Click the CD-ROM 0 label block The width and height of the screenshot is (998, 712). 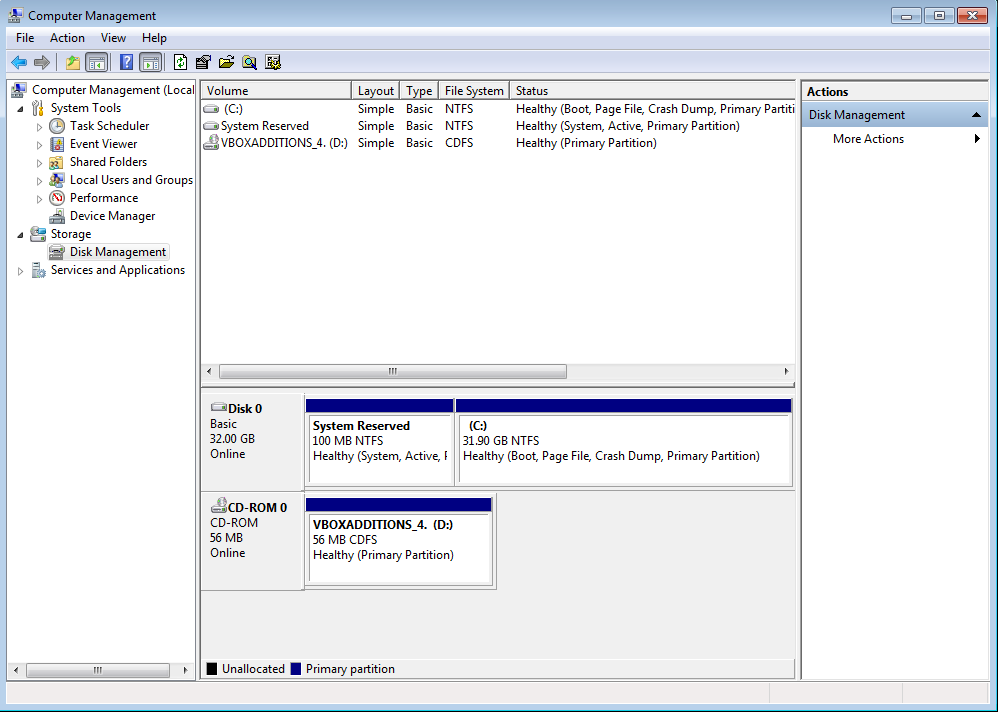point(253,541)
